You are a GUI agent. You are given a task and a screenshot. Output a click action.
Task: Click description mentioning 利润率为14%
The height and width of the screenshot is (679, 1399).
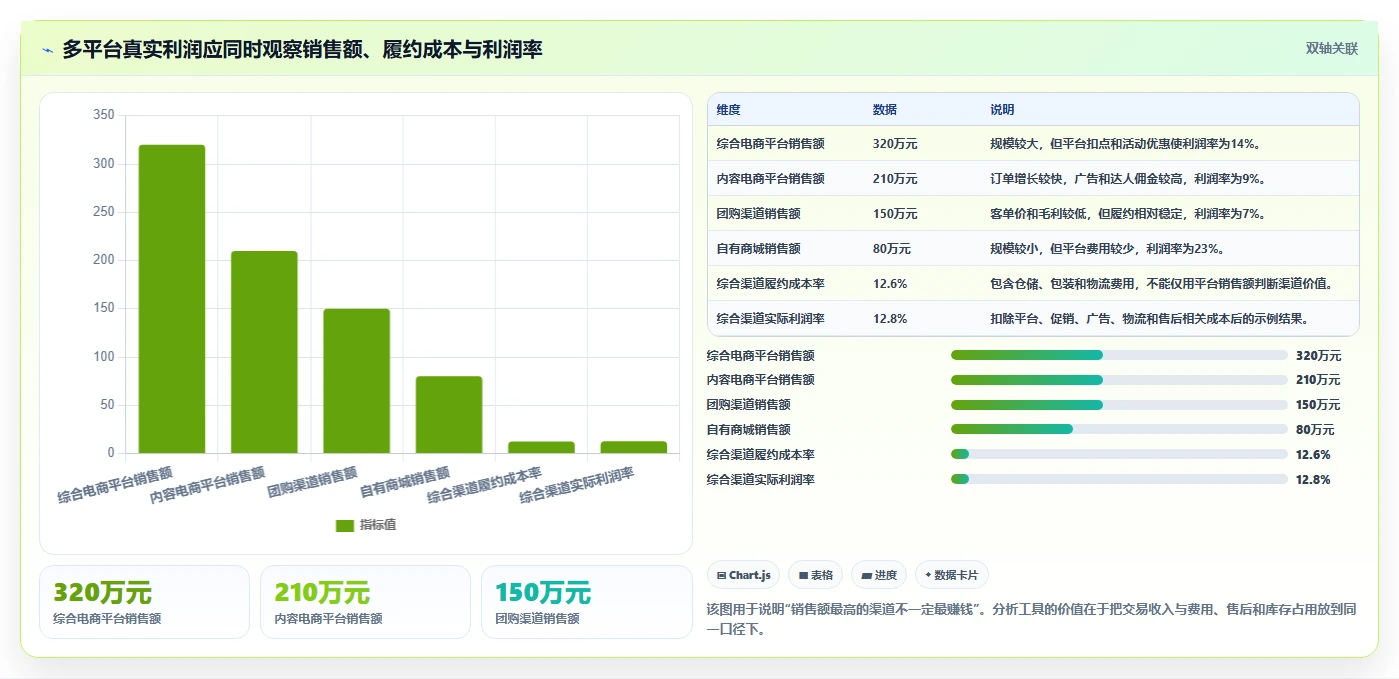click(x=1125, y=144)
